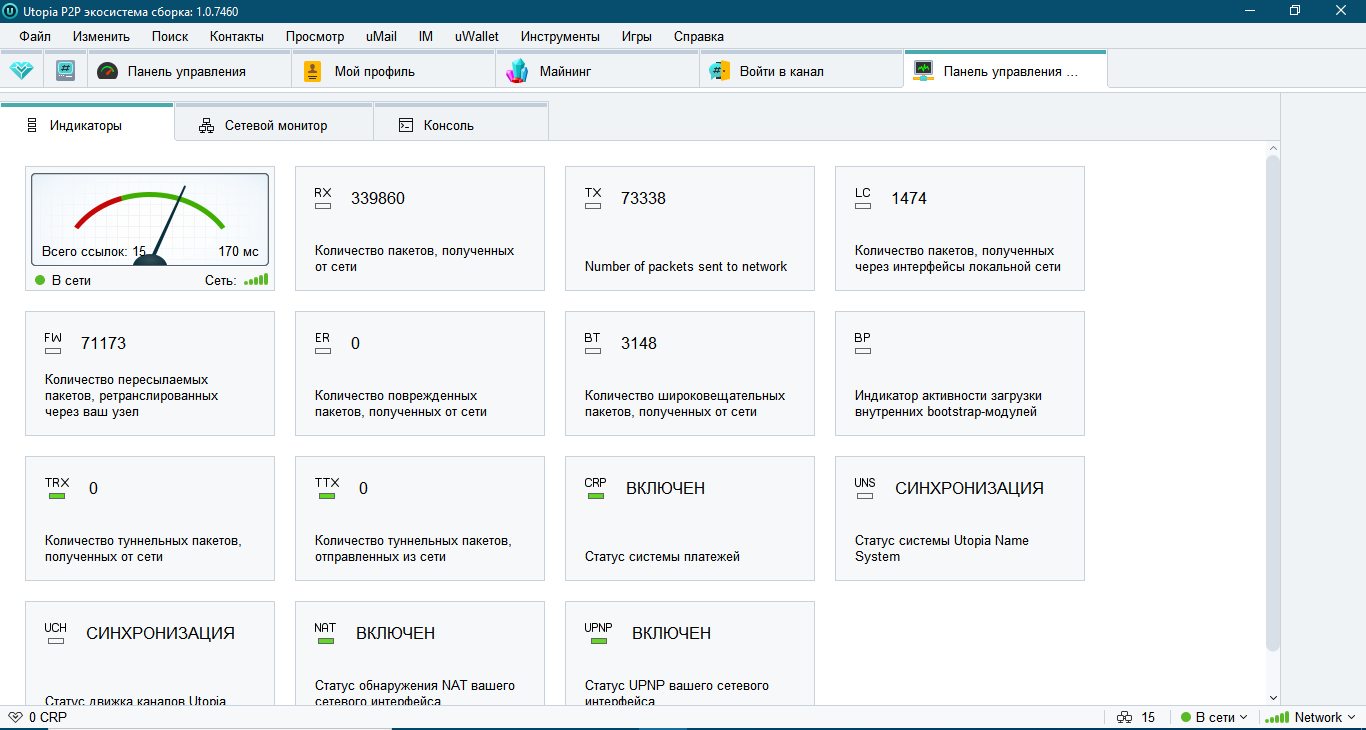The image size is (1366, 730).
Task: Click the UCH indicator light
Action: pyautogui.click(x=56, y=641)
